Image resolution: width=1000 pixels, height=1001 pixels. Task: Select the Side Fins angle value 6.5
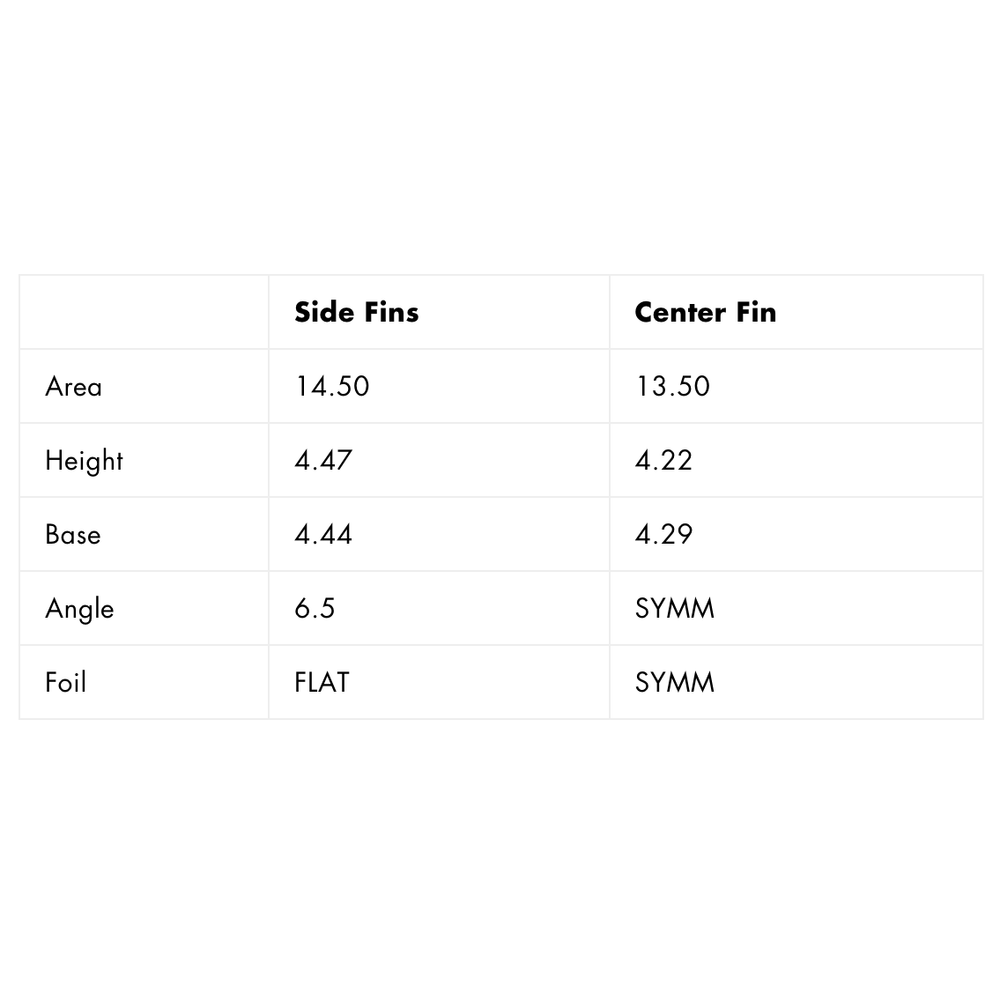(x=314, y=608)
